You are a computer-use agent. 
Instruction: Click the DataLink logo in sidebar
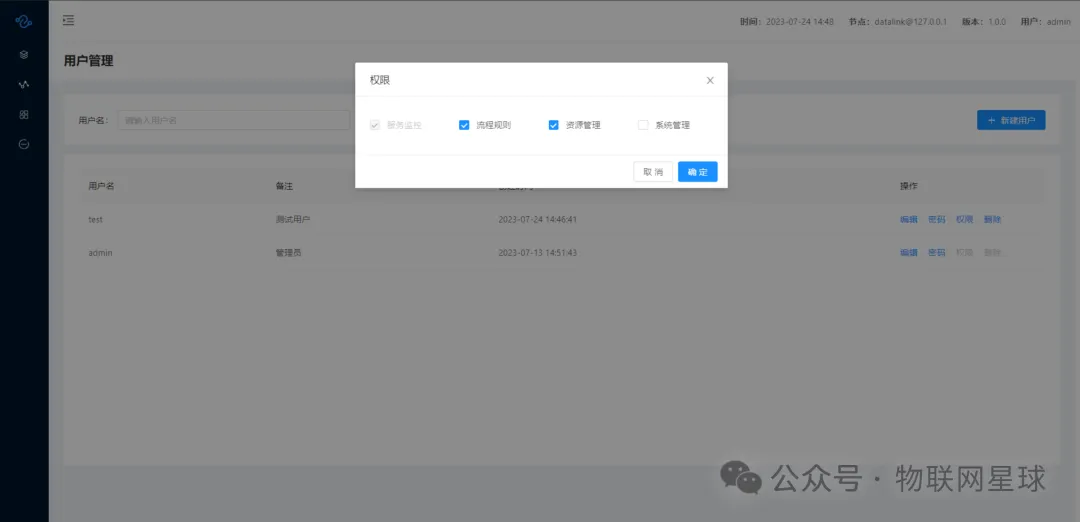click(24, 21)
